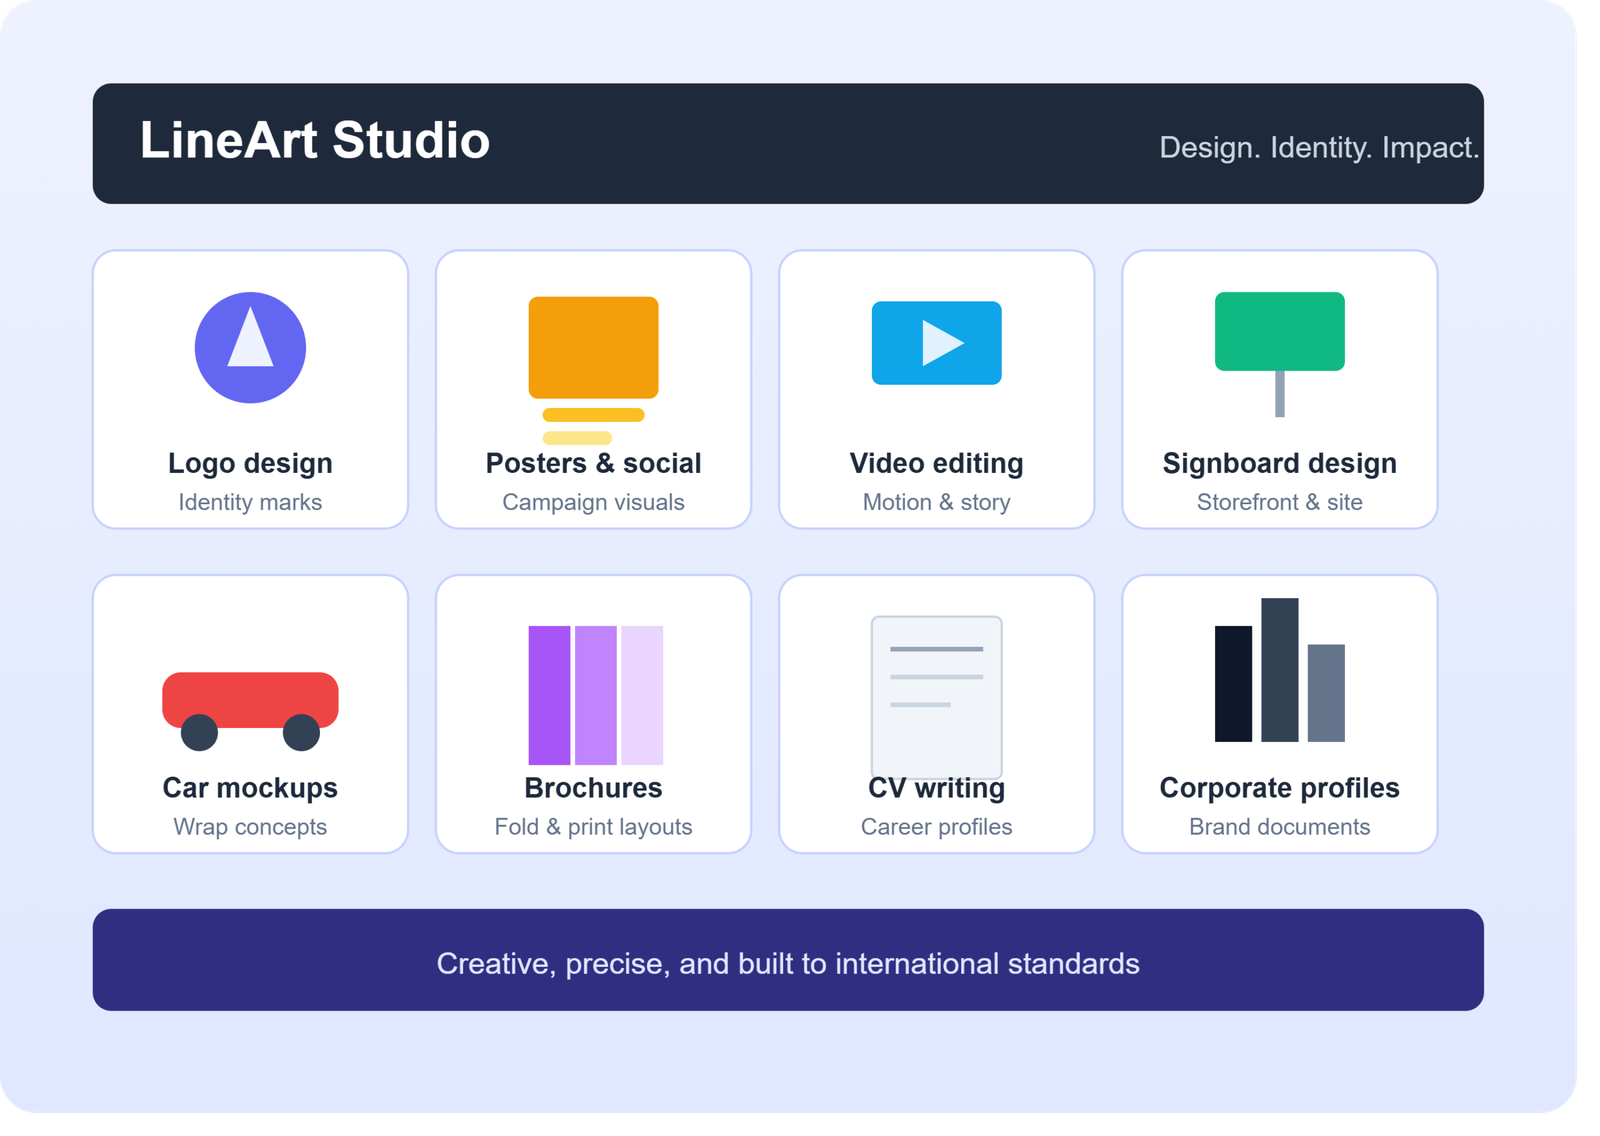The width and height of the screenshot is (1600, 1136).
Task: Select the Fold & print layouts subtitle
Action: pyautogui.click(x=593, y=827)
